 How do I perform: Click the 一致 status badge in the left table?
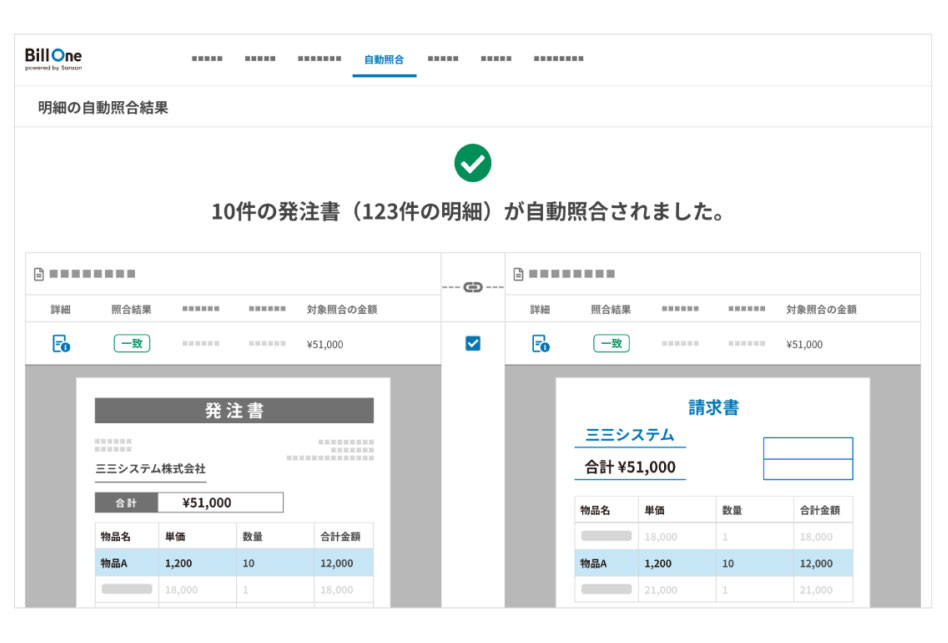point(131,343)
